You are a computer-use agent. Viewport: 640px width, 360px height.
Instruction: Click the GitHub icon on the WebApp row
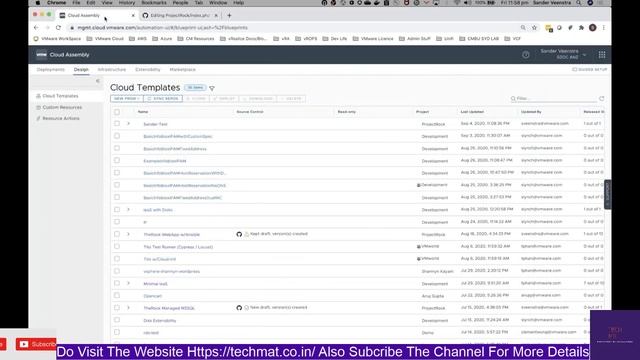(239, 234)
